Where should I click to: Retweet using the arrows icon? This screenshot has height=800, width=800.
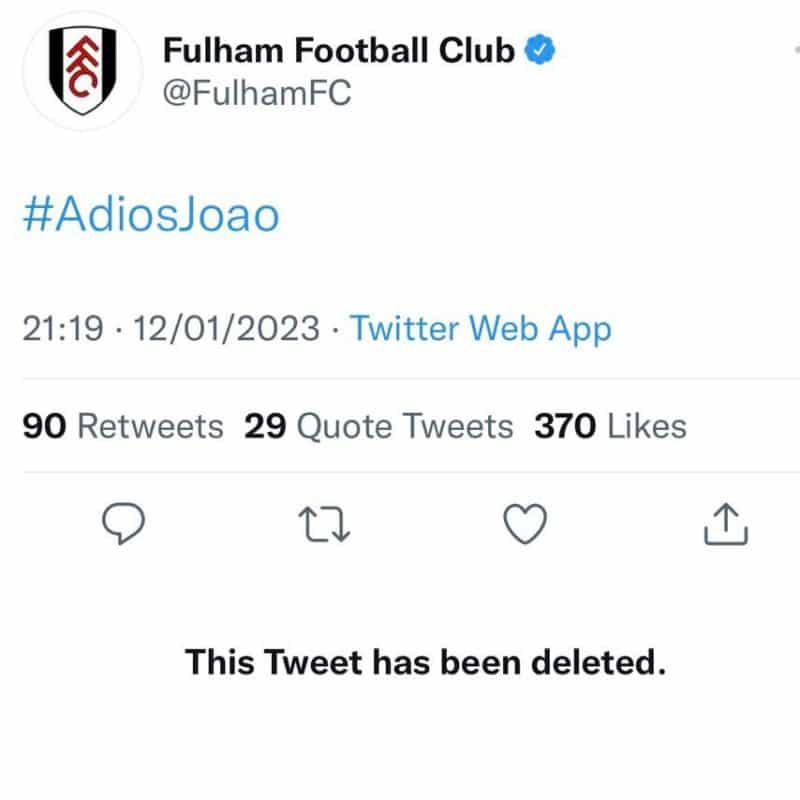[x=324, y=524]
